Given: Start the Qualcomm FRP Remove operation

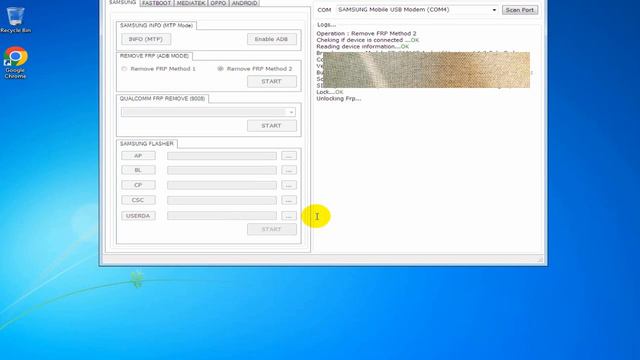Looking at the screenshot, I should click(271, 126).
